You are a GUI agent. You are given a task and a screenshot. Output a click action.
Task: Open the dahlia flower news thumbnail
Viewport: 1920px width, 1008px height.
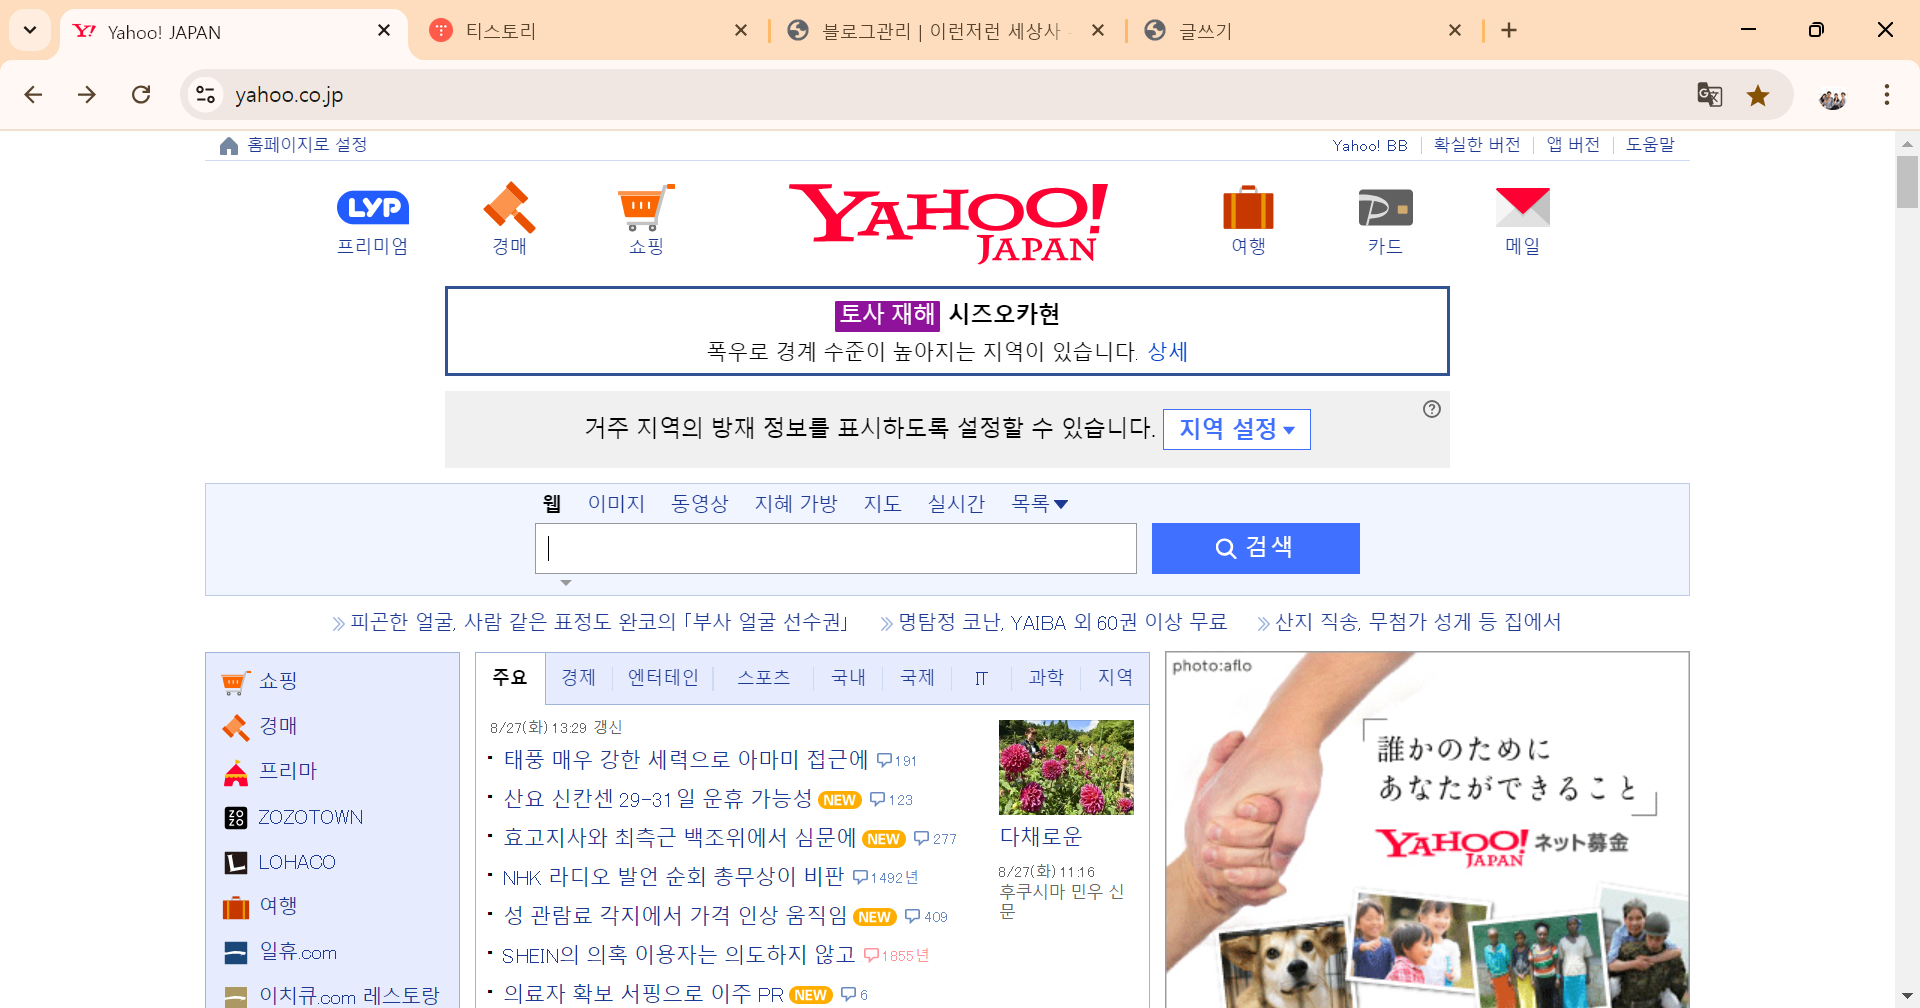(x=1066, y=767)
